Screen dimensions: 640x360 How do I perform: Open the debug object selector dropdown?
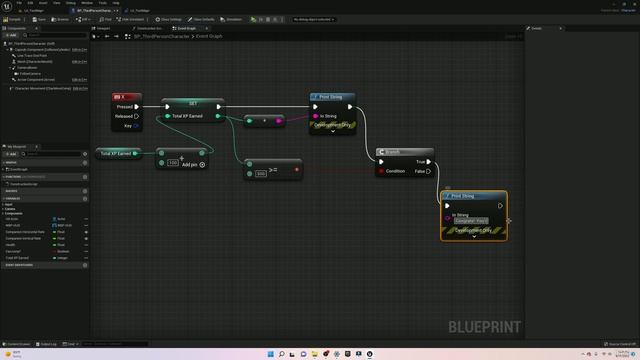(313, 19)
